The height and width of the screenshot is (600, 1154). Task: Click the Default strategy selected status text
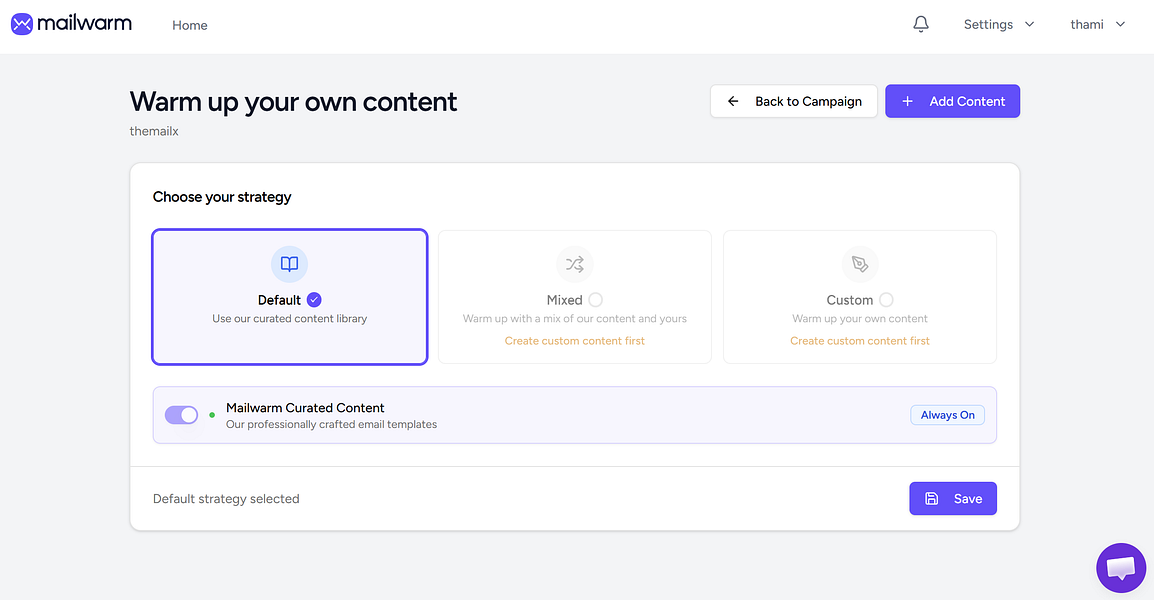226,498
